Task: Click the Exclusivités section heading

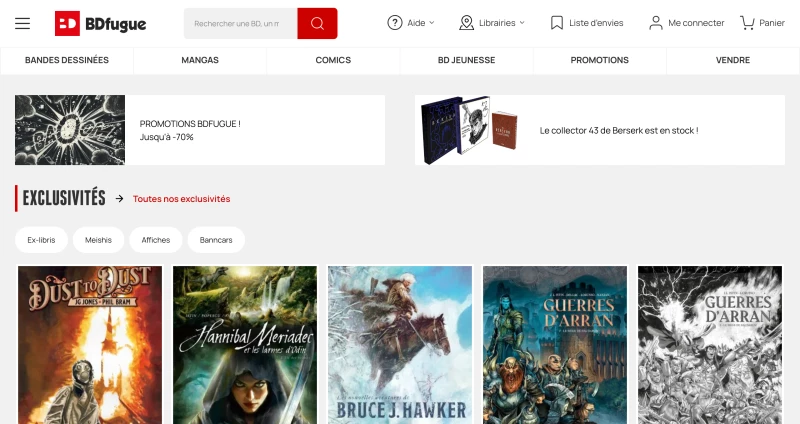Action: coord(64,198)
